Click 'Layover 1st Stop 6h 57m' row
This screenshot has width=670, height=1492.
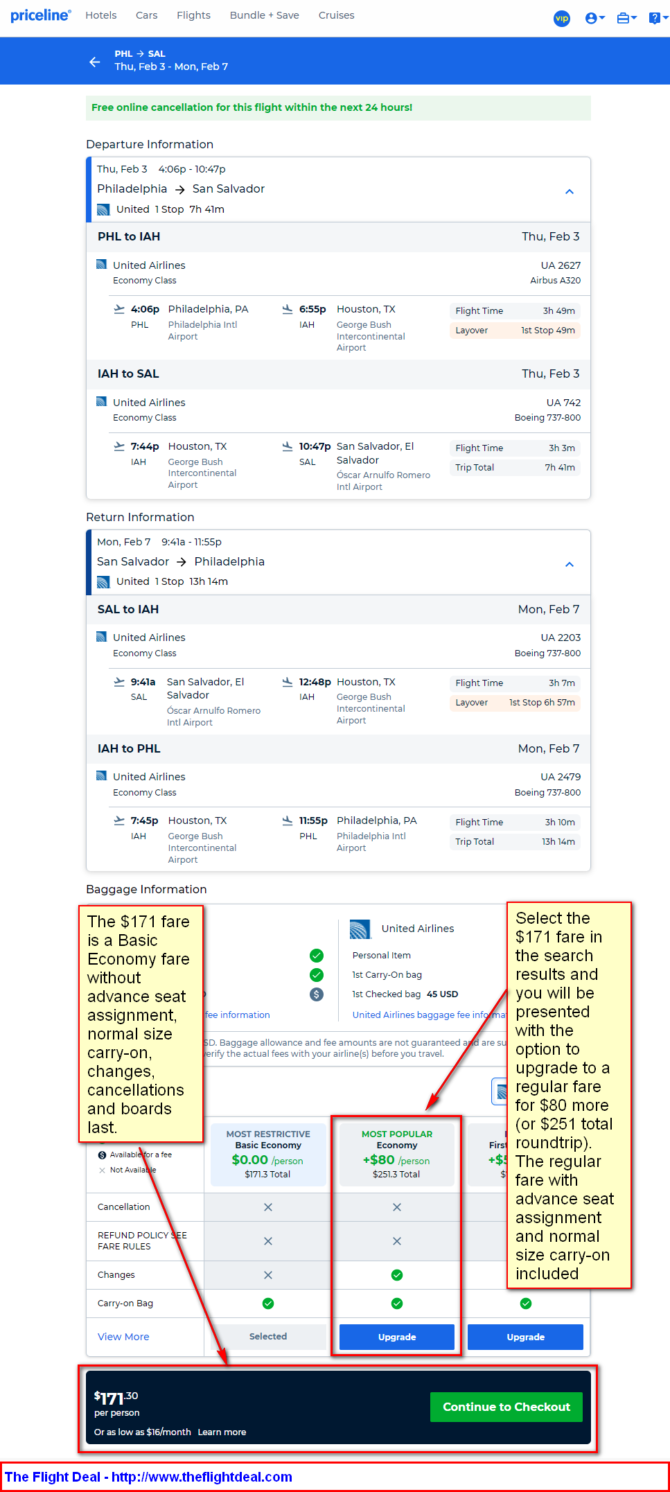[x=514, y=703]
